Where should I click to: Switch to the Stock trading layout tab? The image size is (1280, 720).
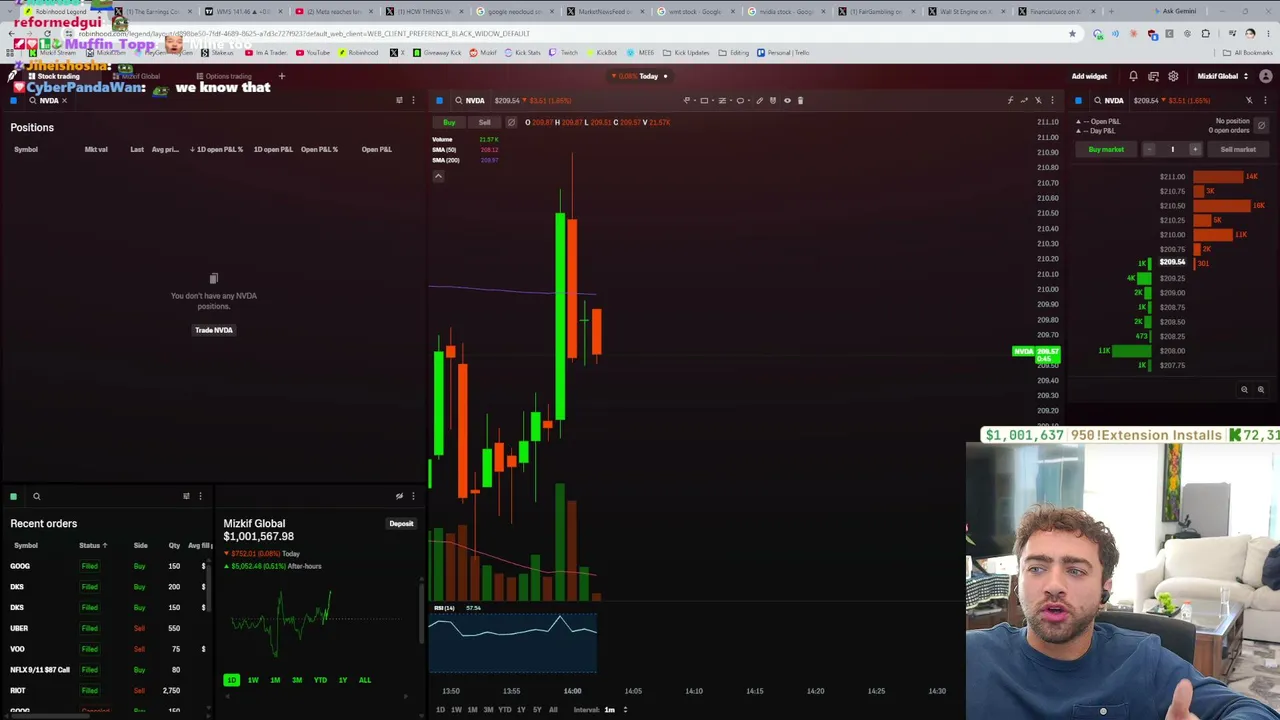[x=54, y=76]
